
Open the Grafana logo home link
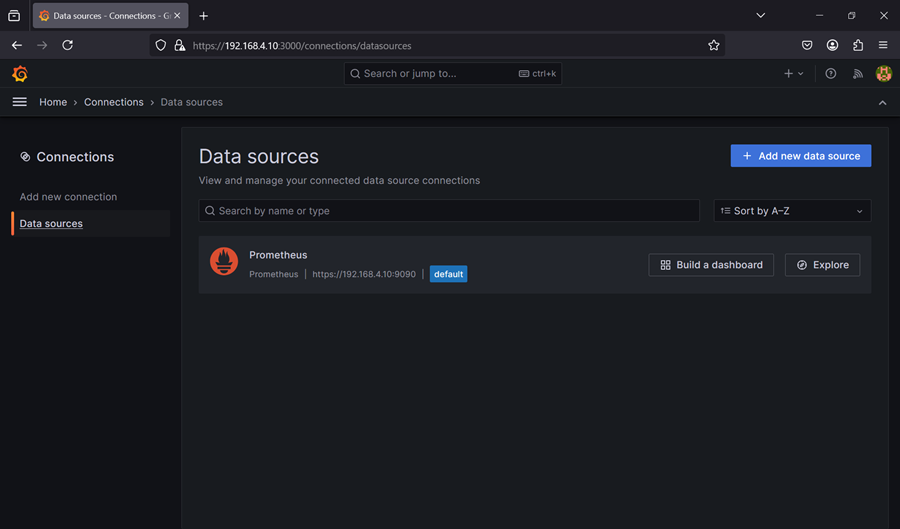click(20, 73)
